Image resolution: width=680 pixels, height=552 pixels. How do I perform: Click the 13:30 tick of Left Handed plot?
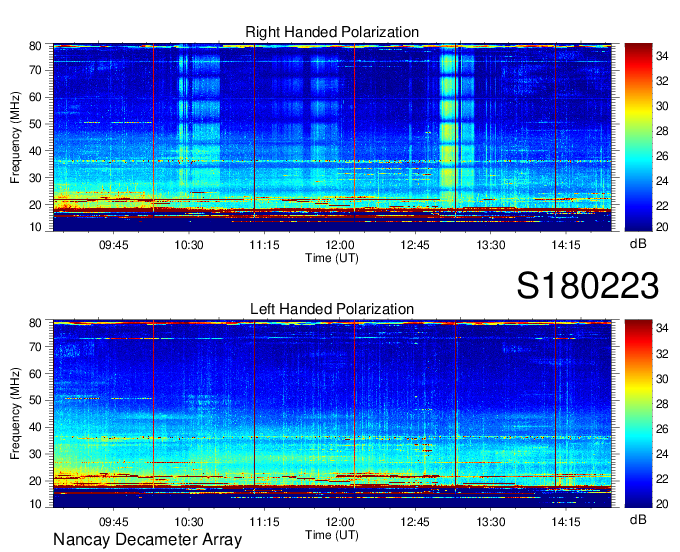(490, 522)
